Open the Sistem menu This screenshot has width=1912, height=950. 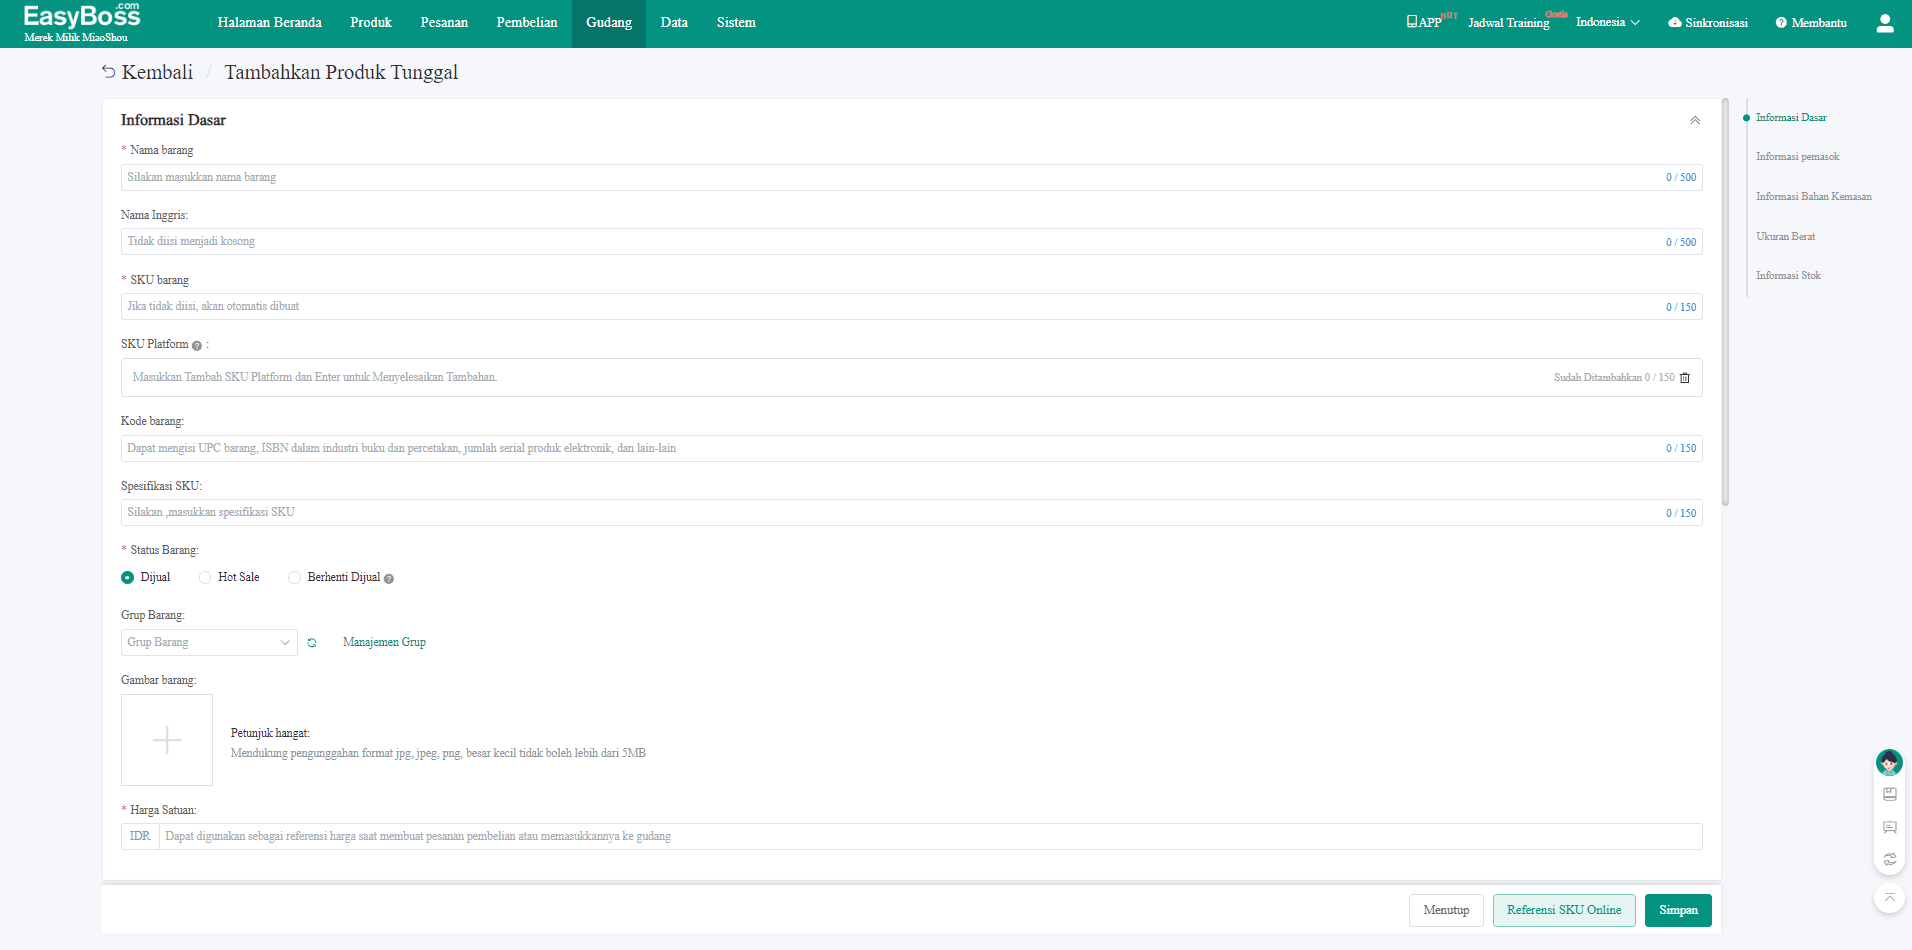click(x=736, y=22)
